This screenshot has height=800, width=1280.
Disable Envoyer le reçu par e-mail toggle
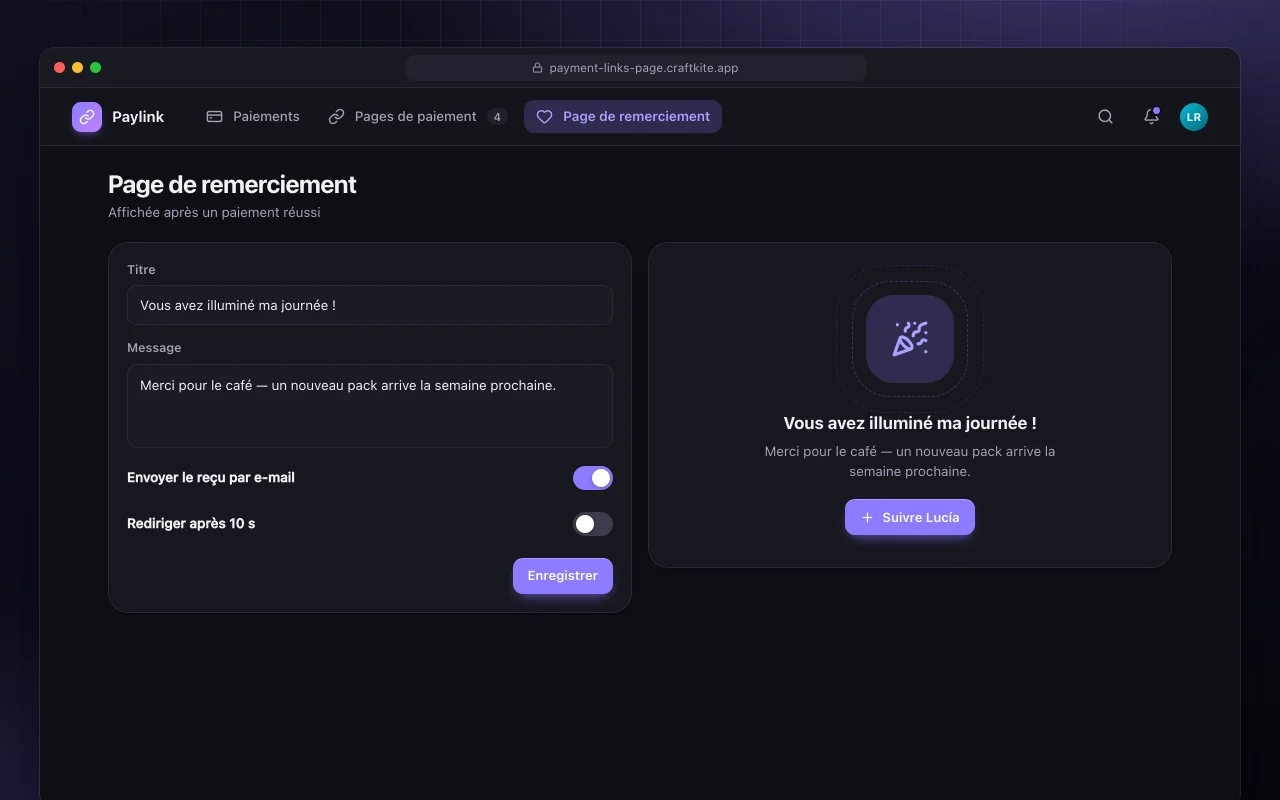pyautogui.click(x=593, y=478)
